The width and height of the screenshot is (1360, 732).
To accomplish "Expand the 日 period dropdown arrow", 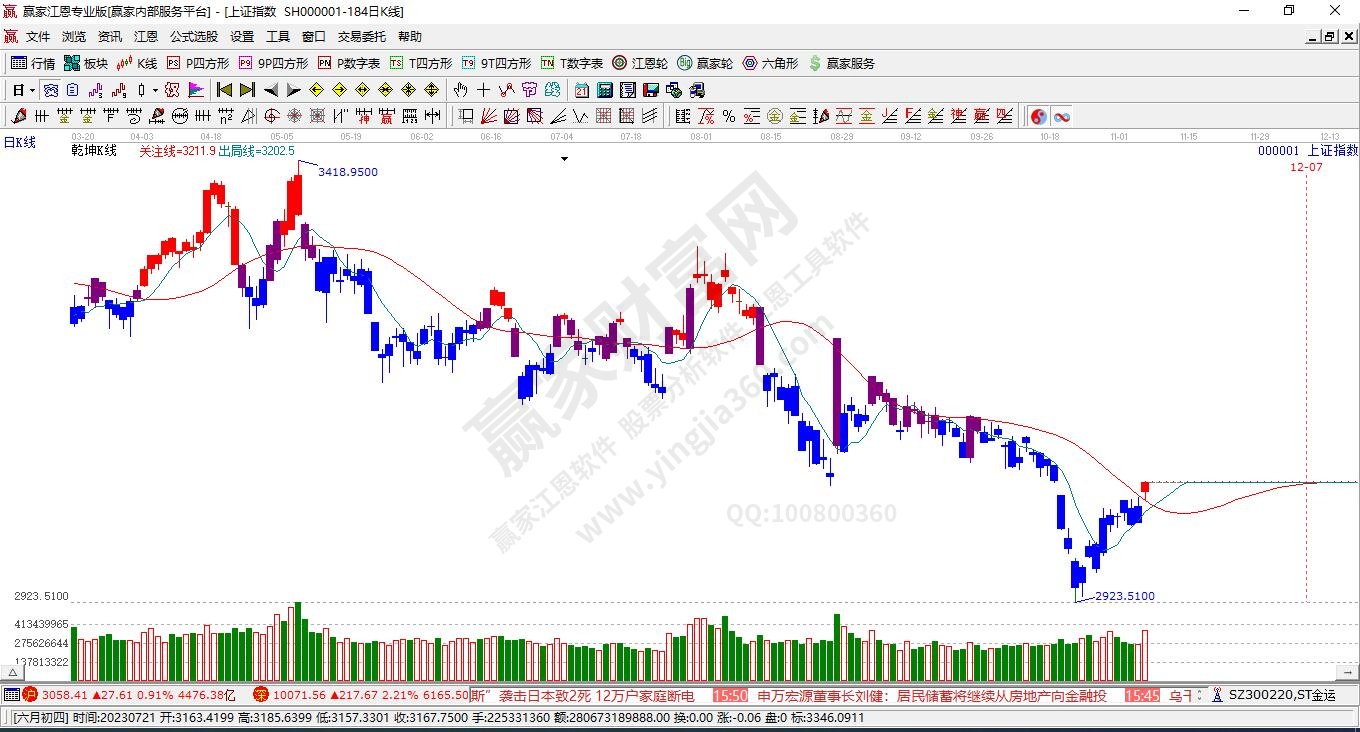I will click(32, 90).
